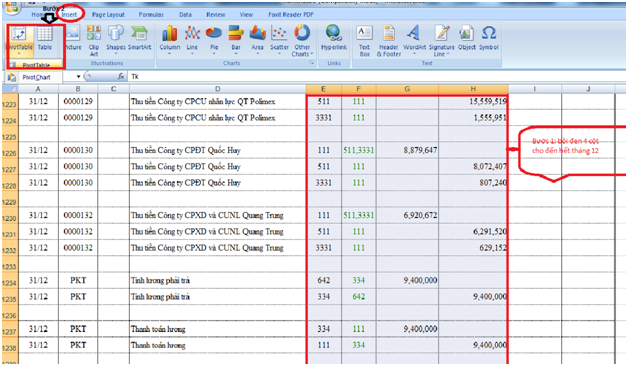
Task: Open Header & Footer tool
Action: tap(388, 40)
